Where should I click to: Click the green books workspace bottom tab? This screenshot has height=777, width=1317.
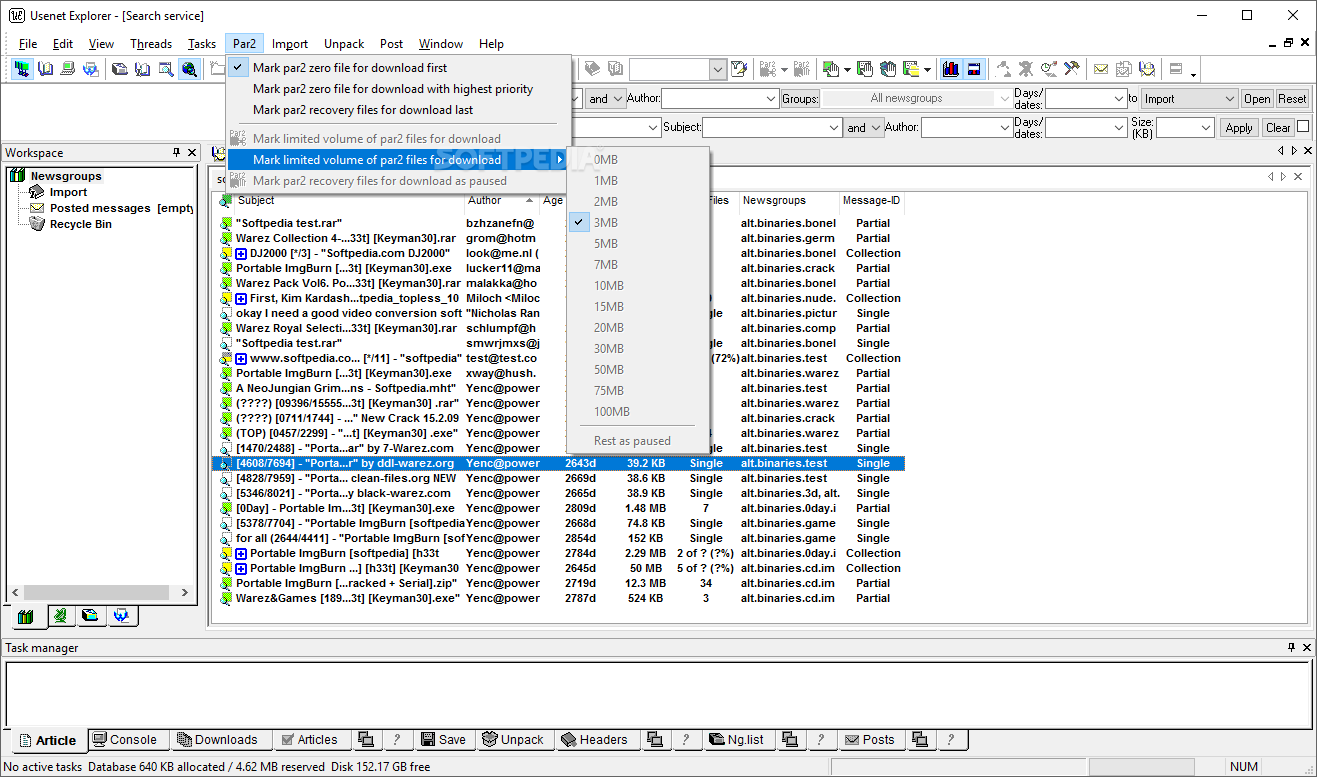tap(26, 616)
